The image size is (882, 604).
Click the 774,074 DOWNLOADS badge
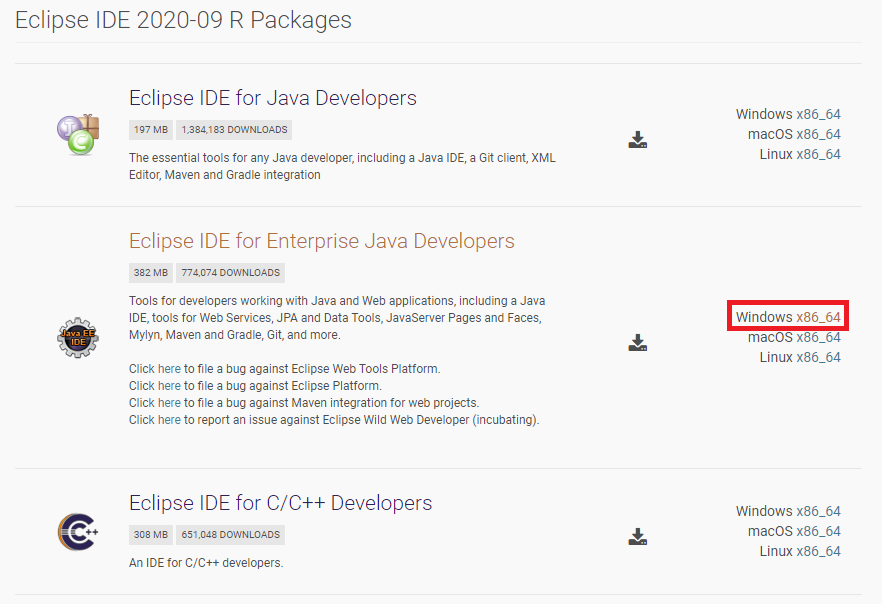[x=231, y=273]
